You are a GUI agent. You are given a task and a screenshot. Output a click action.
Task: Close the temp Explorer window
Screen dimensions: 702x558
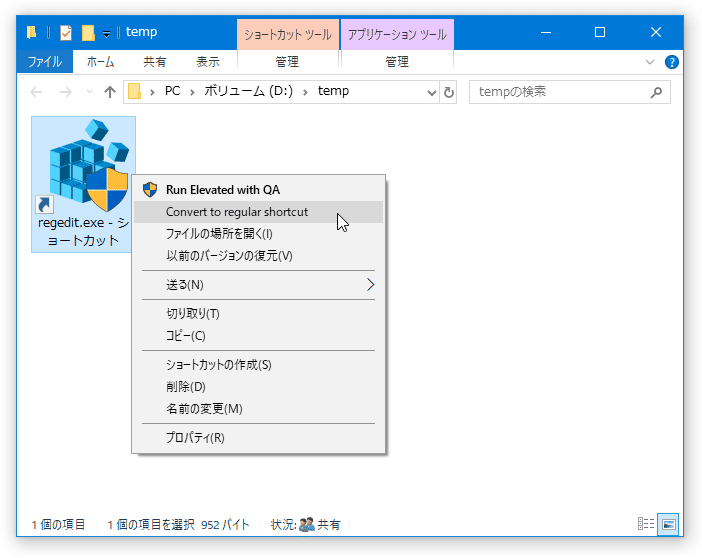pos(656,32)
